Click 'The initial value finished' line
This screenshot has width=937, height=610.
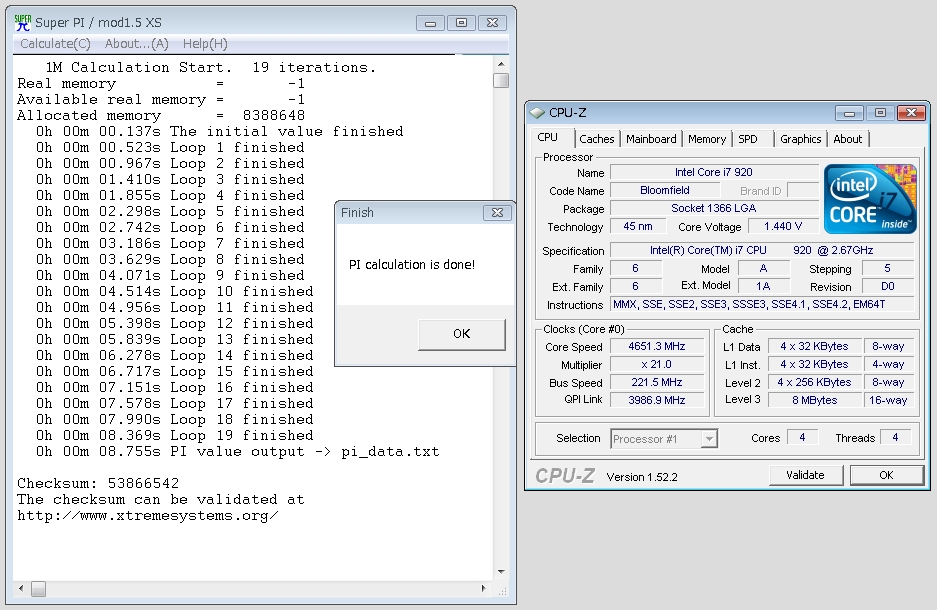tap(219, 131)
